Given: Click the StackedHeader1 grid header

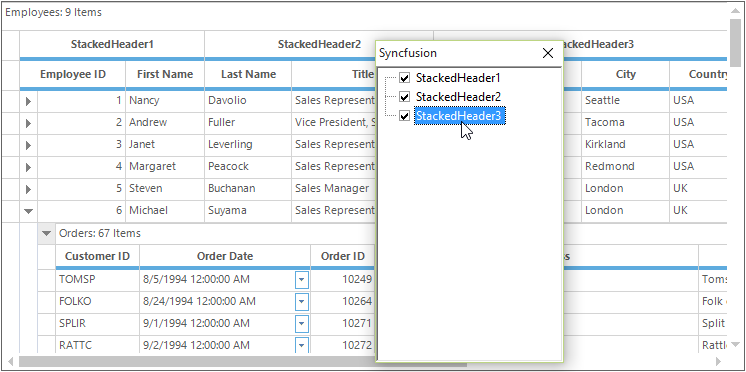Looking at the screenshot, I should 112,45.
